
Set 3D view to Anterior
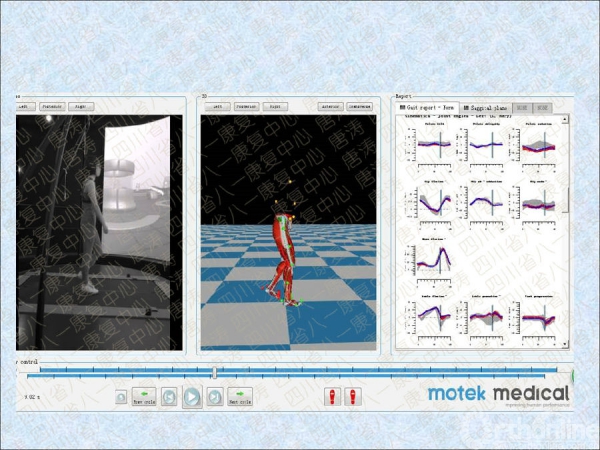tap(330, 105)
